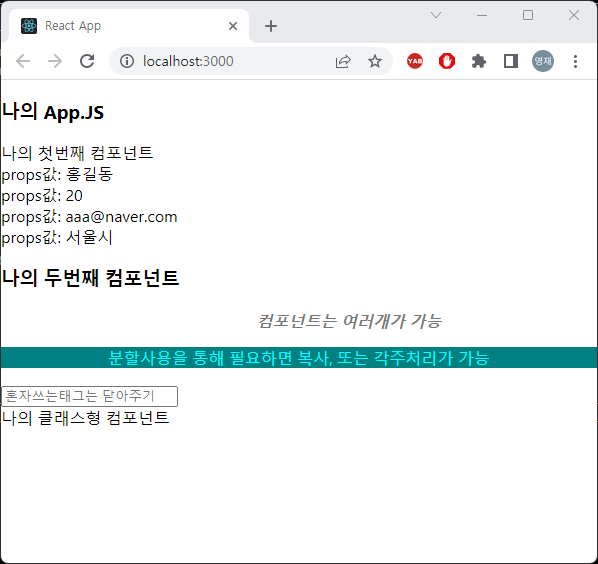
Task: Click the teal banner 분할사용을 통해 text
Action: 299,358
